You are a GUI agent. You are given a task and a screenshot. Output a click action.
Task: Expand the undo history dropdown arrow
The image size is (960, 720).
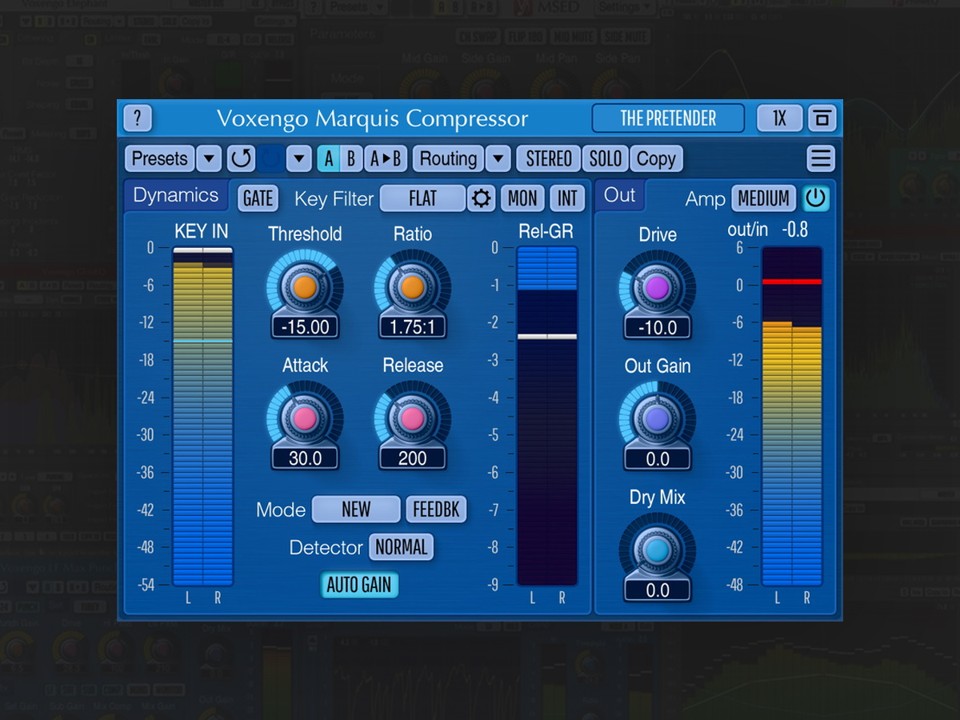point(299,159)
